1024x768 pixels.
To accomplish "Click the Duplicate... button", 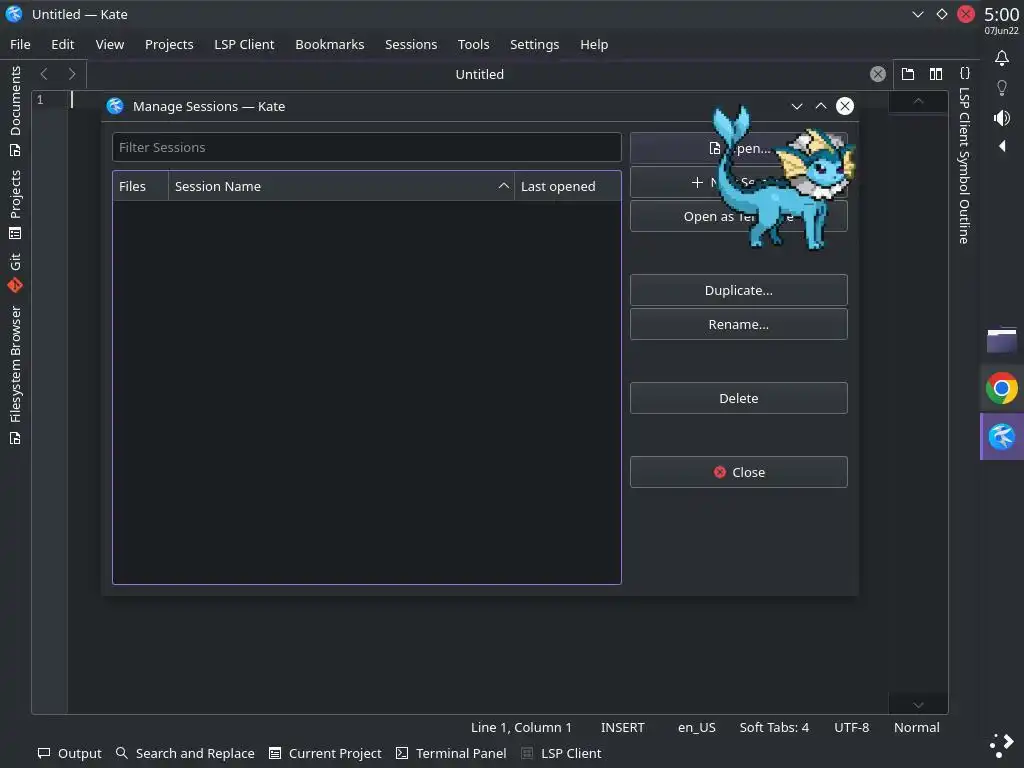I will click(739, 290).
